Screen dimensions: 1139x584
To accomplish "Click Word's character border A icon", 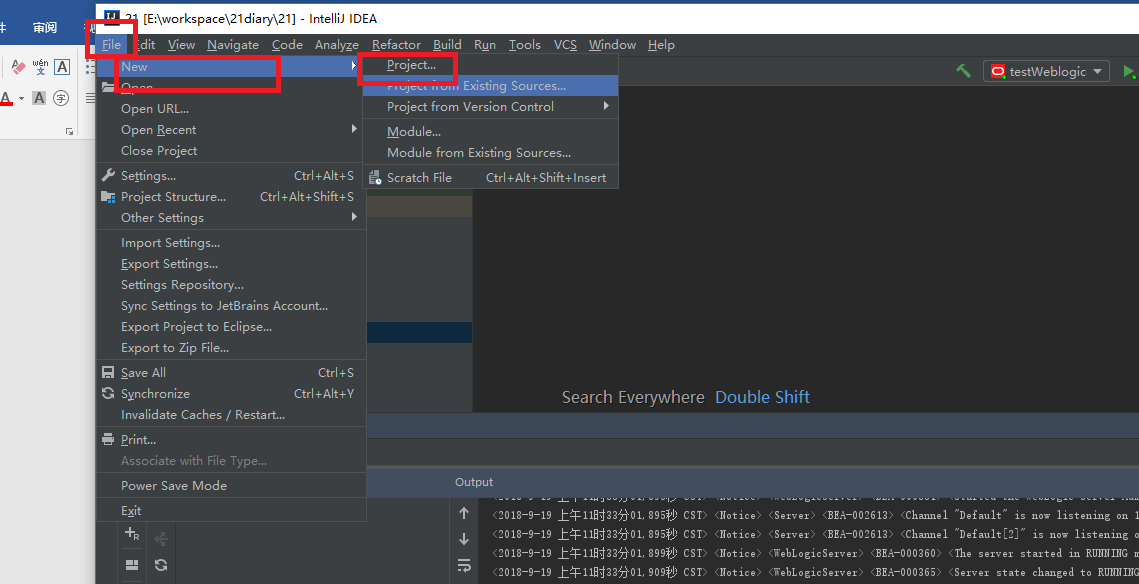I will [62, 67].
